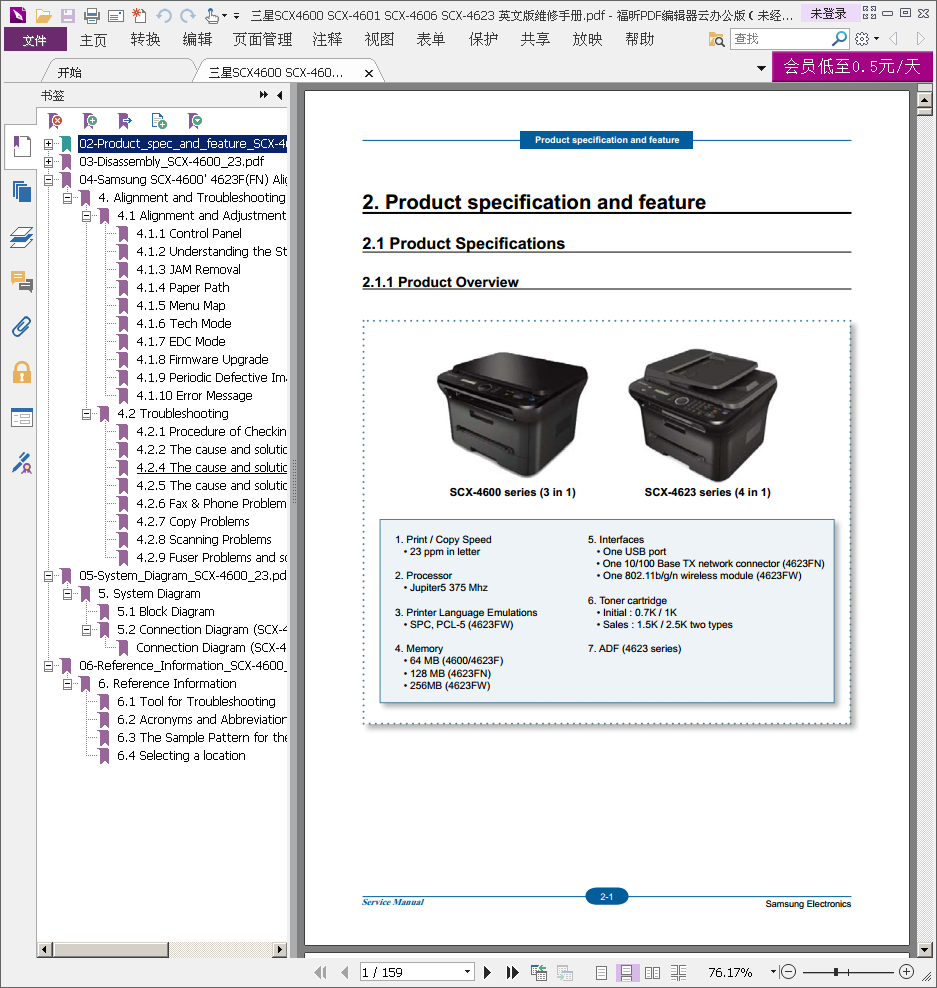Undo the last action
937x988 pixels.
point(164,15)
